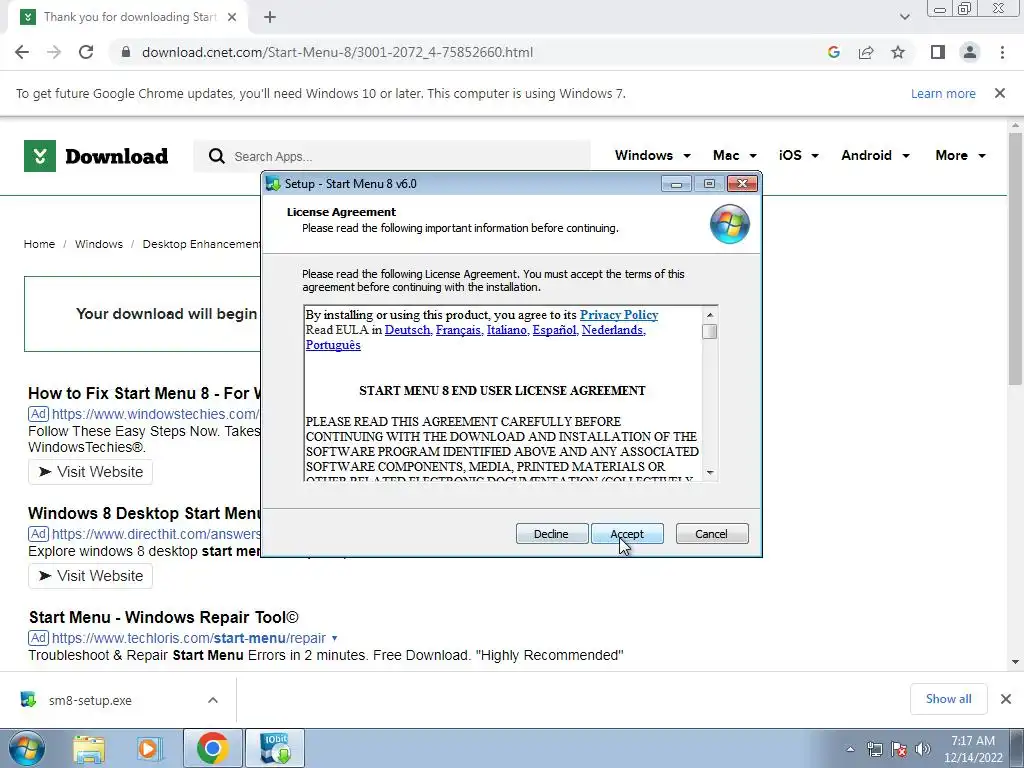The height and width of the screenshot is (768, 1024).
Task: Open Windows Media Player from taskbar
Action: [149, 748]
